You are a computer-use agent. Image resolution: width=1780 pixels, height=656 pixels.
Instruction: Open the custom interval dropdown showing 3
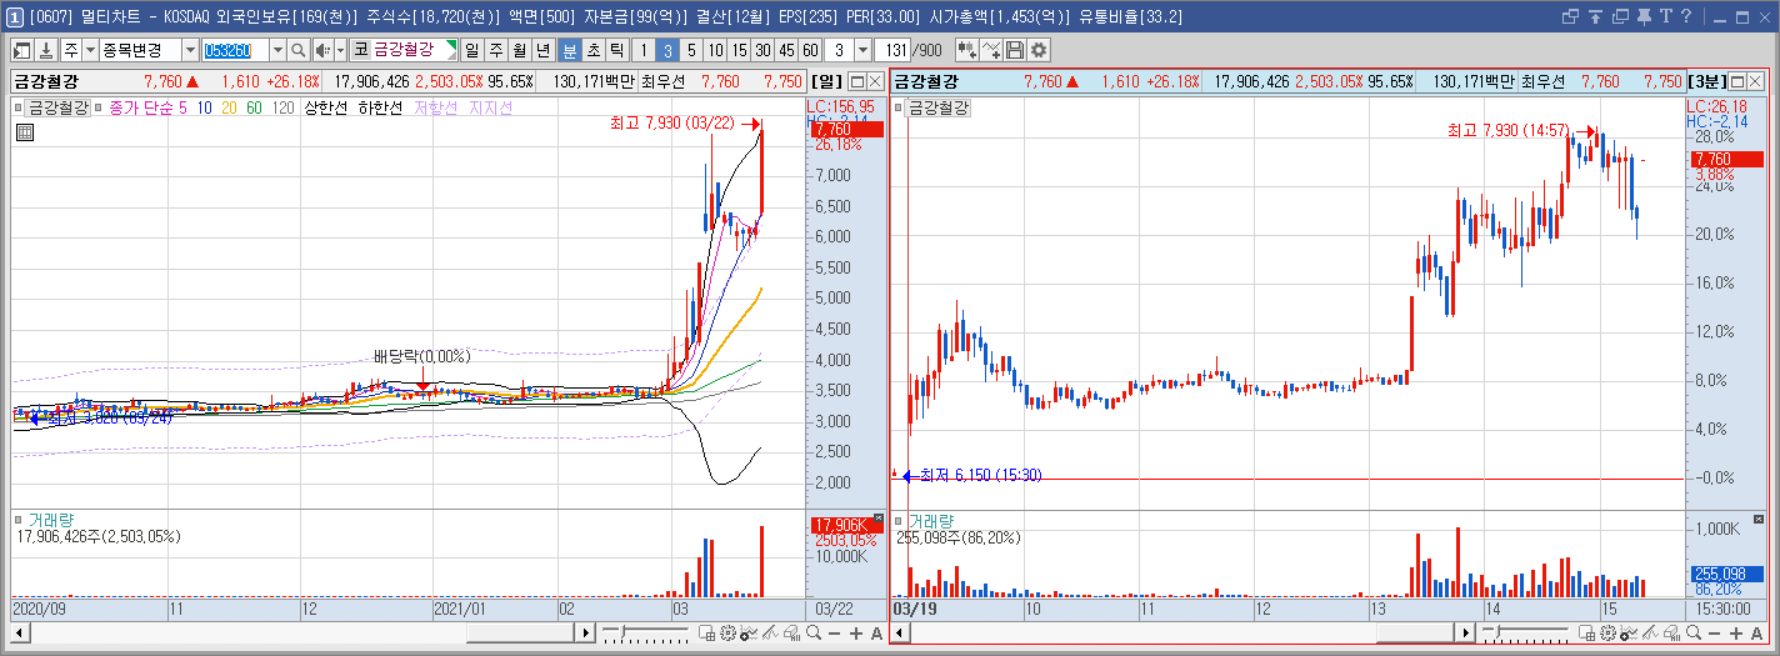click(863, 50)
